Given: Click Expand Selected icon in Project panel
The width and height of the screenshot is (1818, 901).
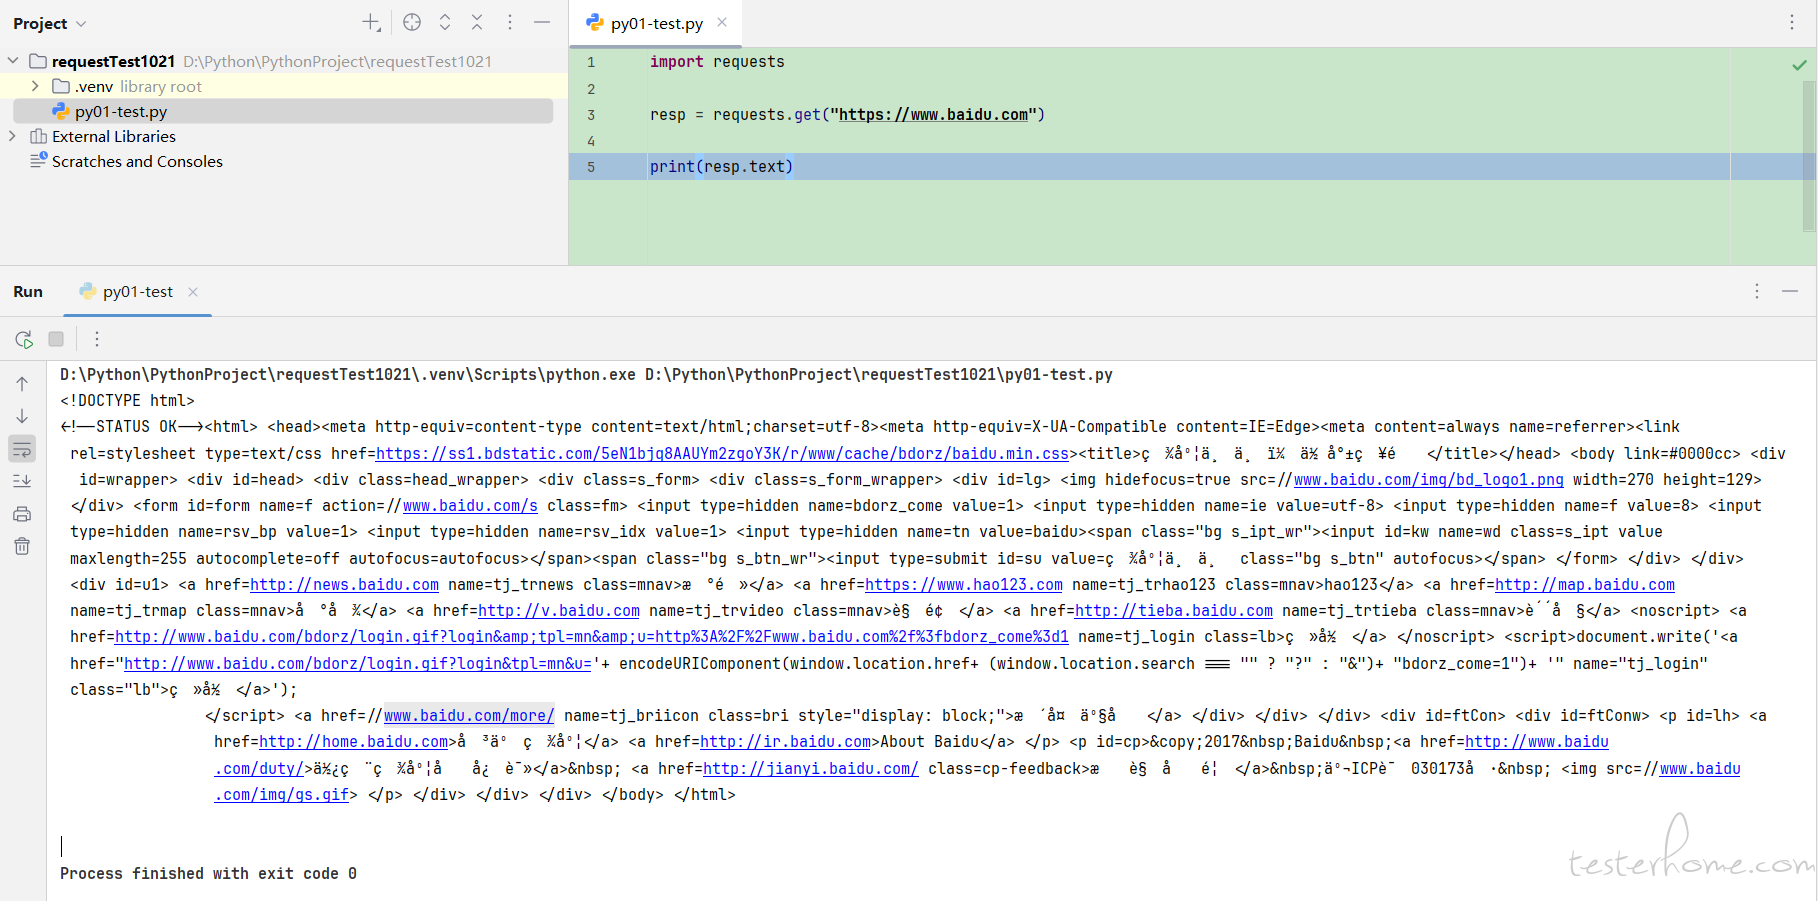Looking at the screenshot, I should 445,22.
